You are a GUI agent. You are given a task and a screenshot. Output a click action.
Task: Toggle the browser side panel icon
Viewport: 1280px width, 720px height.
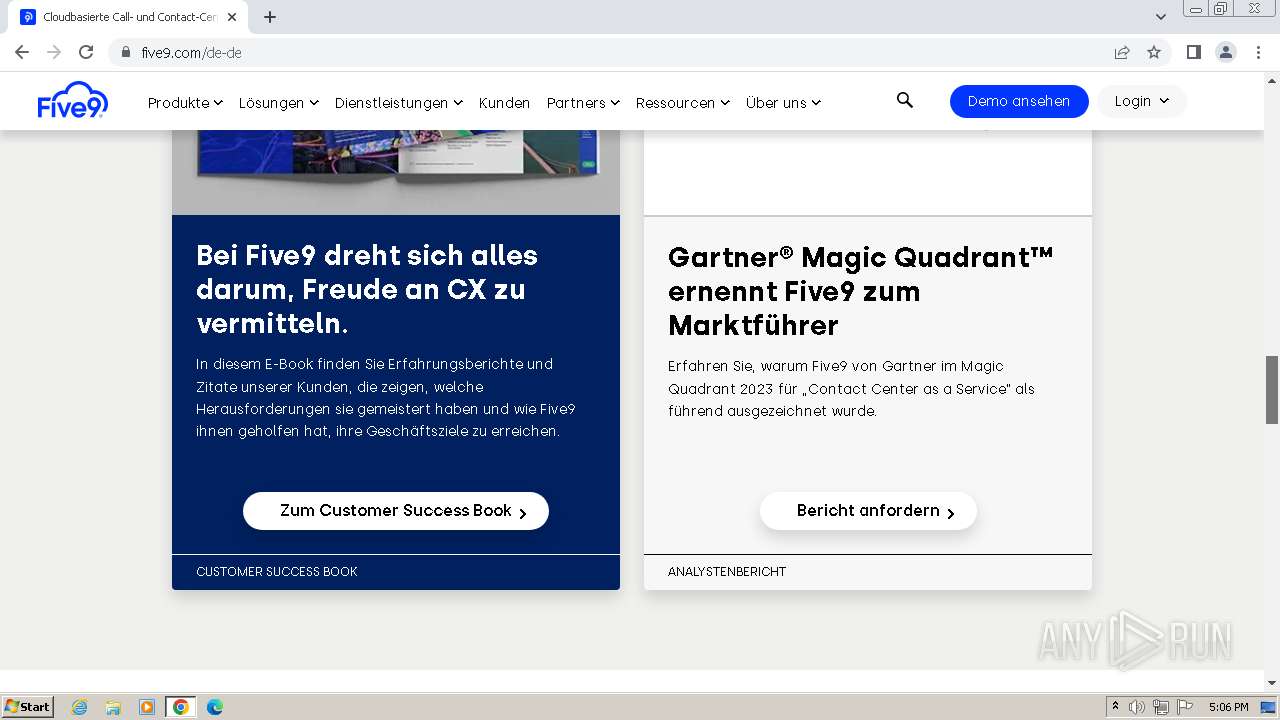[x=1193, y=52]
